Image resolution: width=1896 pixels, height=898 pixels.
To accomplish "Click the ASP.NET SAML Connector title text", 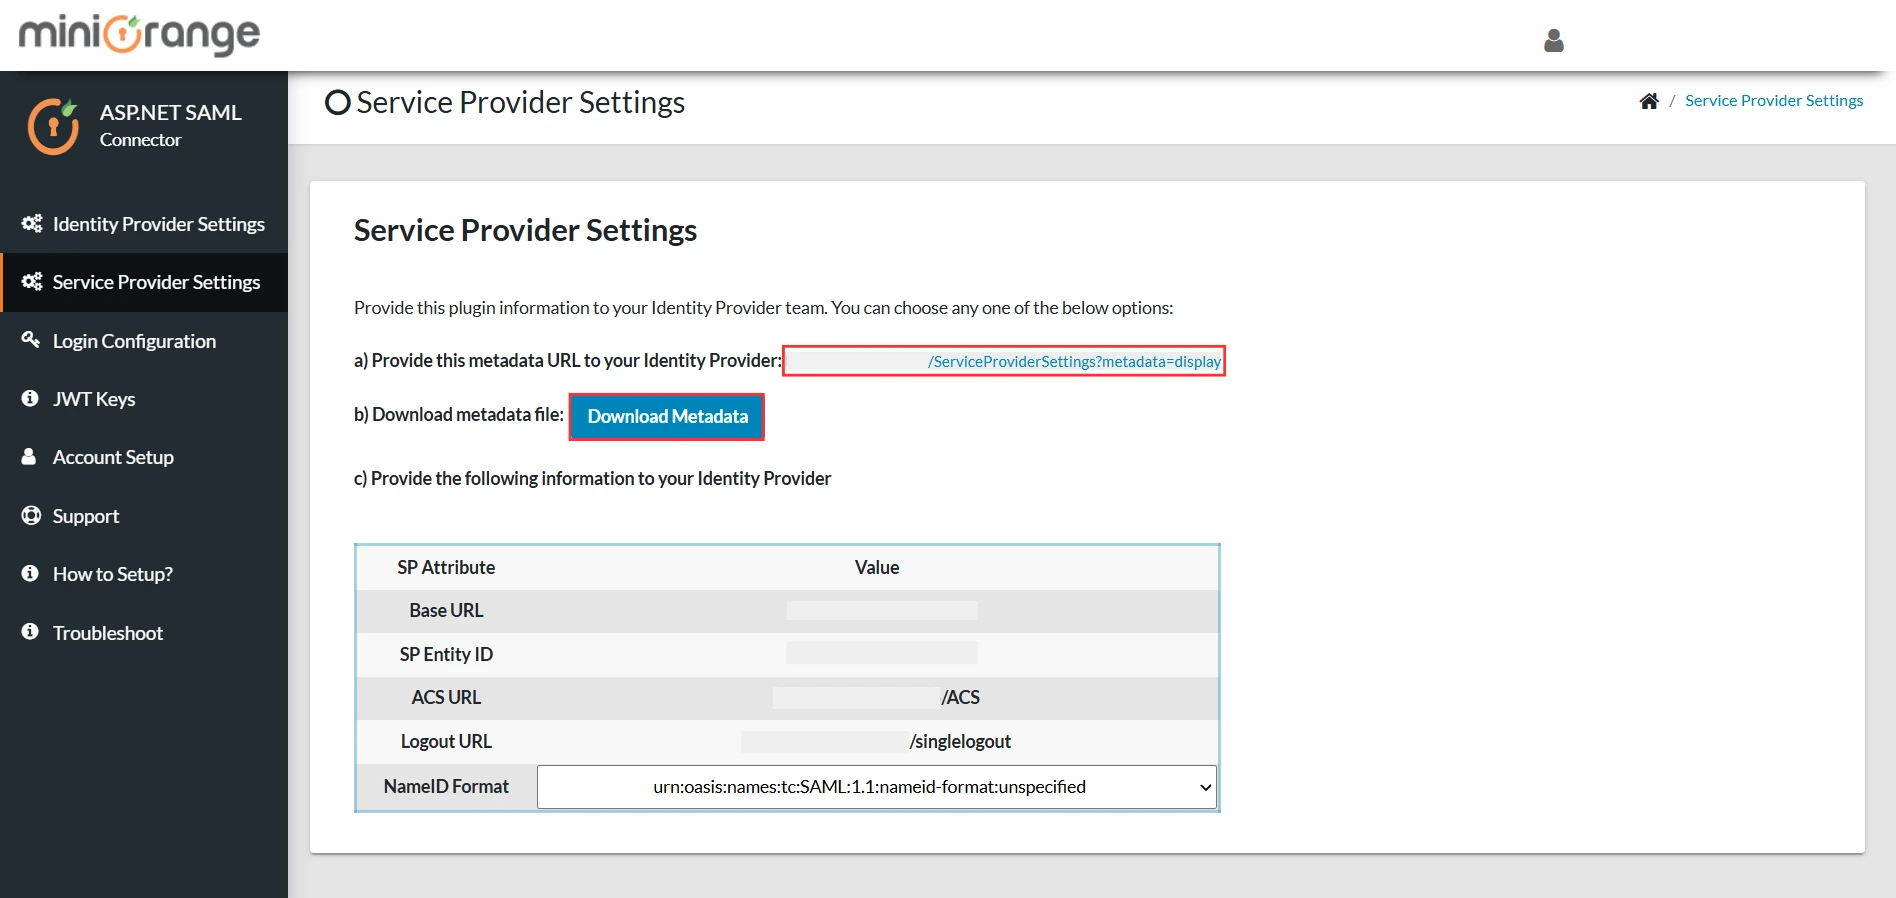I will [x=170, y=125].
